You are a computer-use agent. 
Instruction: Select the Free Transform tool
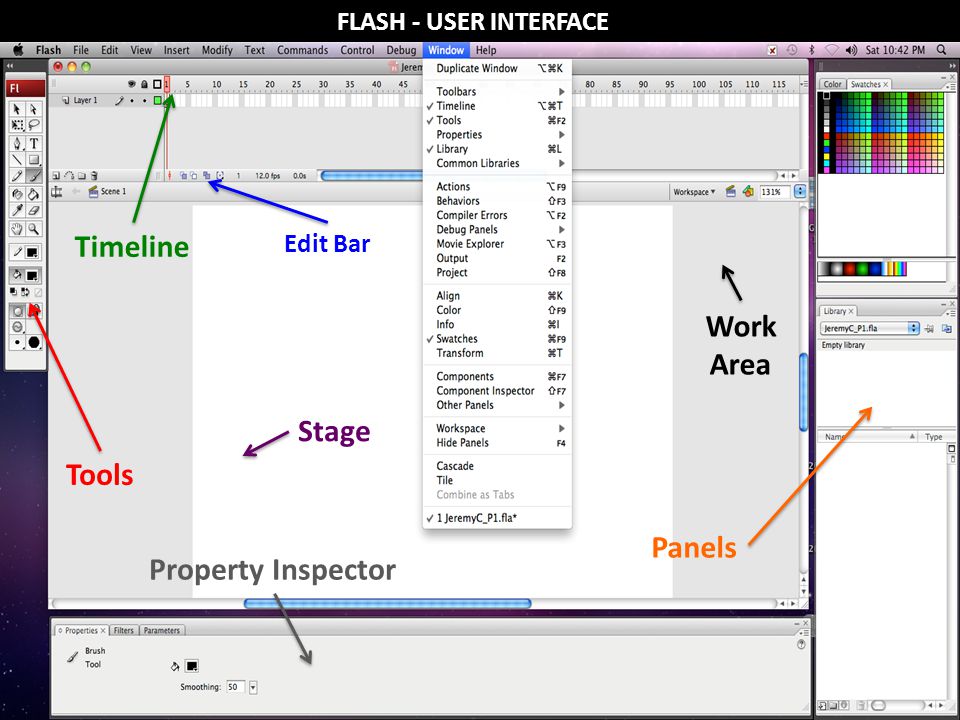tap(17, 125)
